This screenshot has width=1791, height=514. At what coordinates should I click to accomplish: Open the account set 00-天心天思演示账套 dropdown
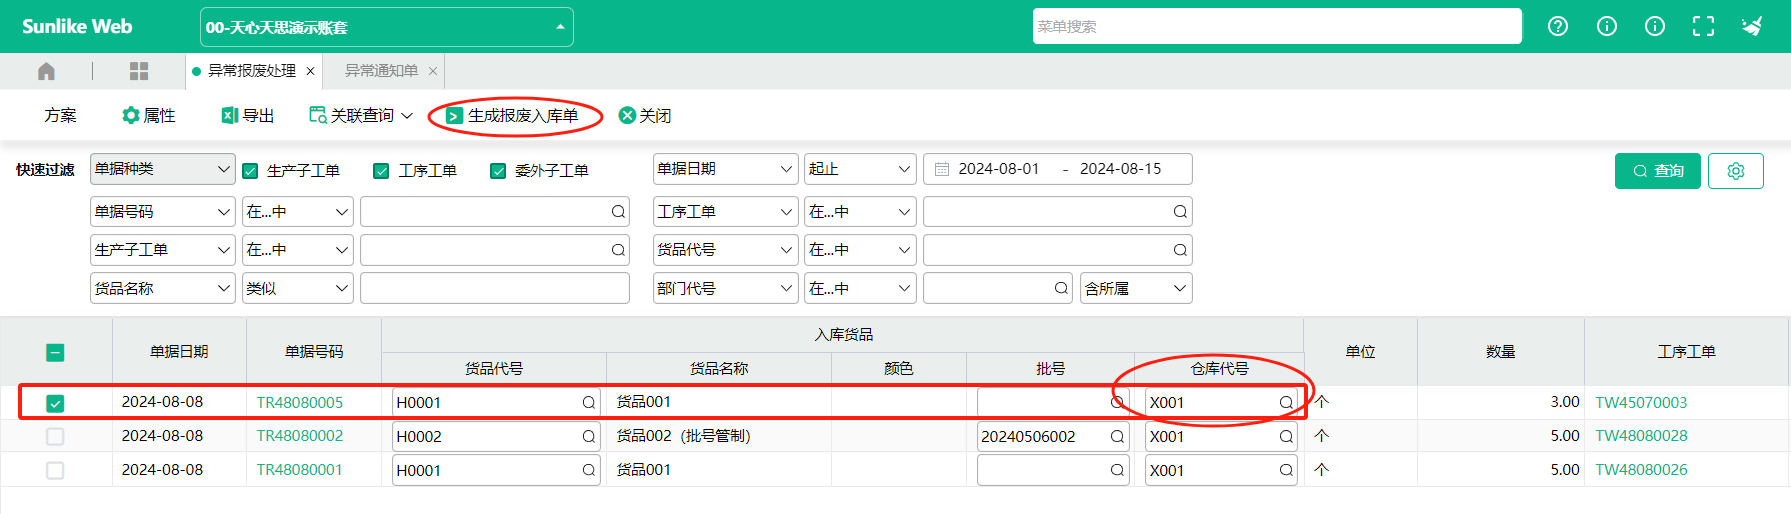coord(387,27)
